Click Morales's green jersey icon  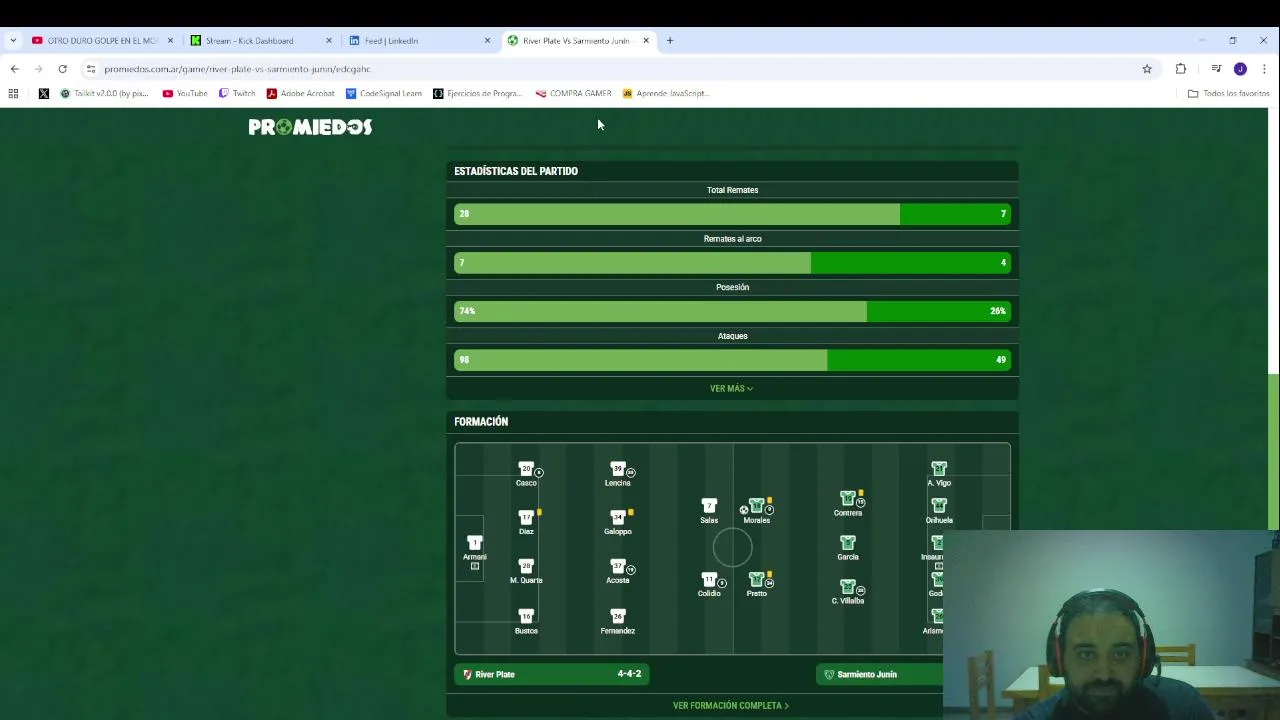point(757,506)
